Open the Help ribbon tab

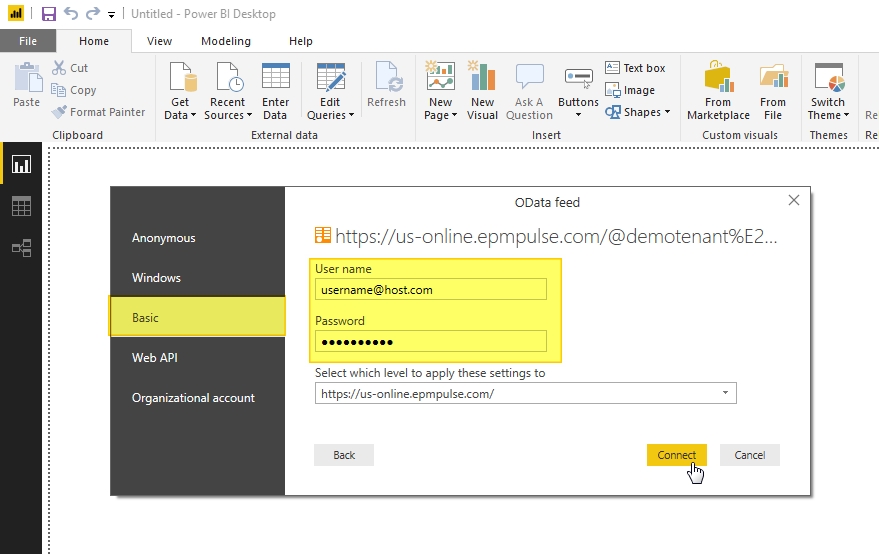point(300,41)
